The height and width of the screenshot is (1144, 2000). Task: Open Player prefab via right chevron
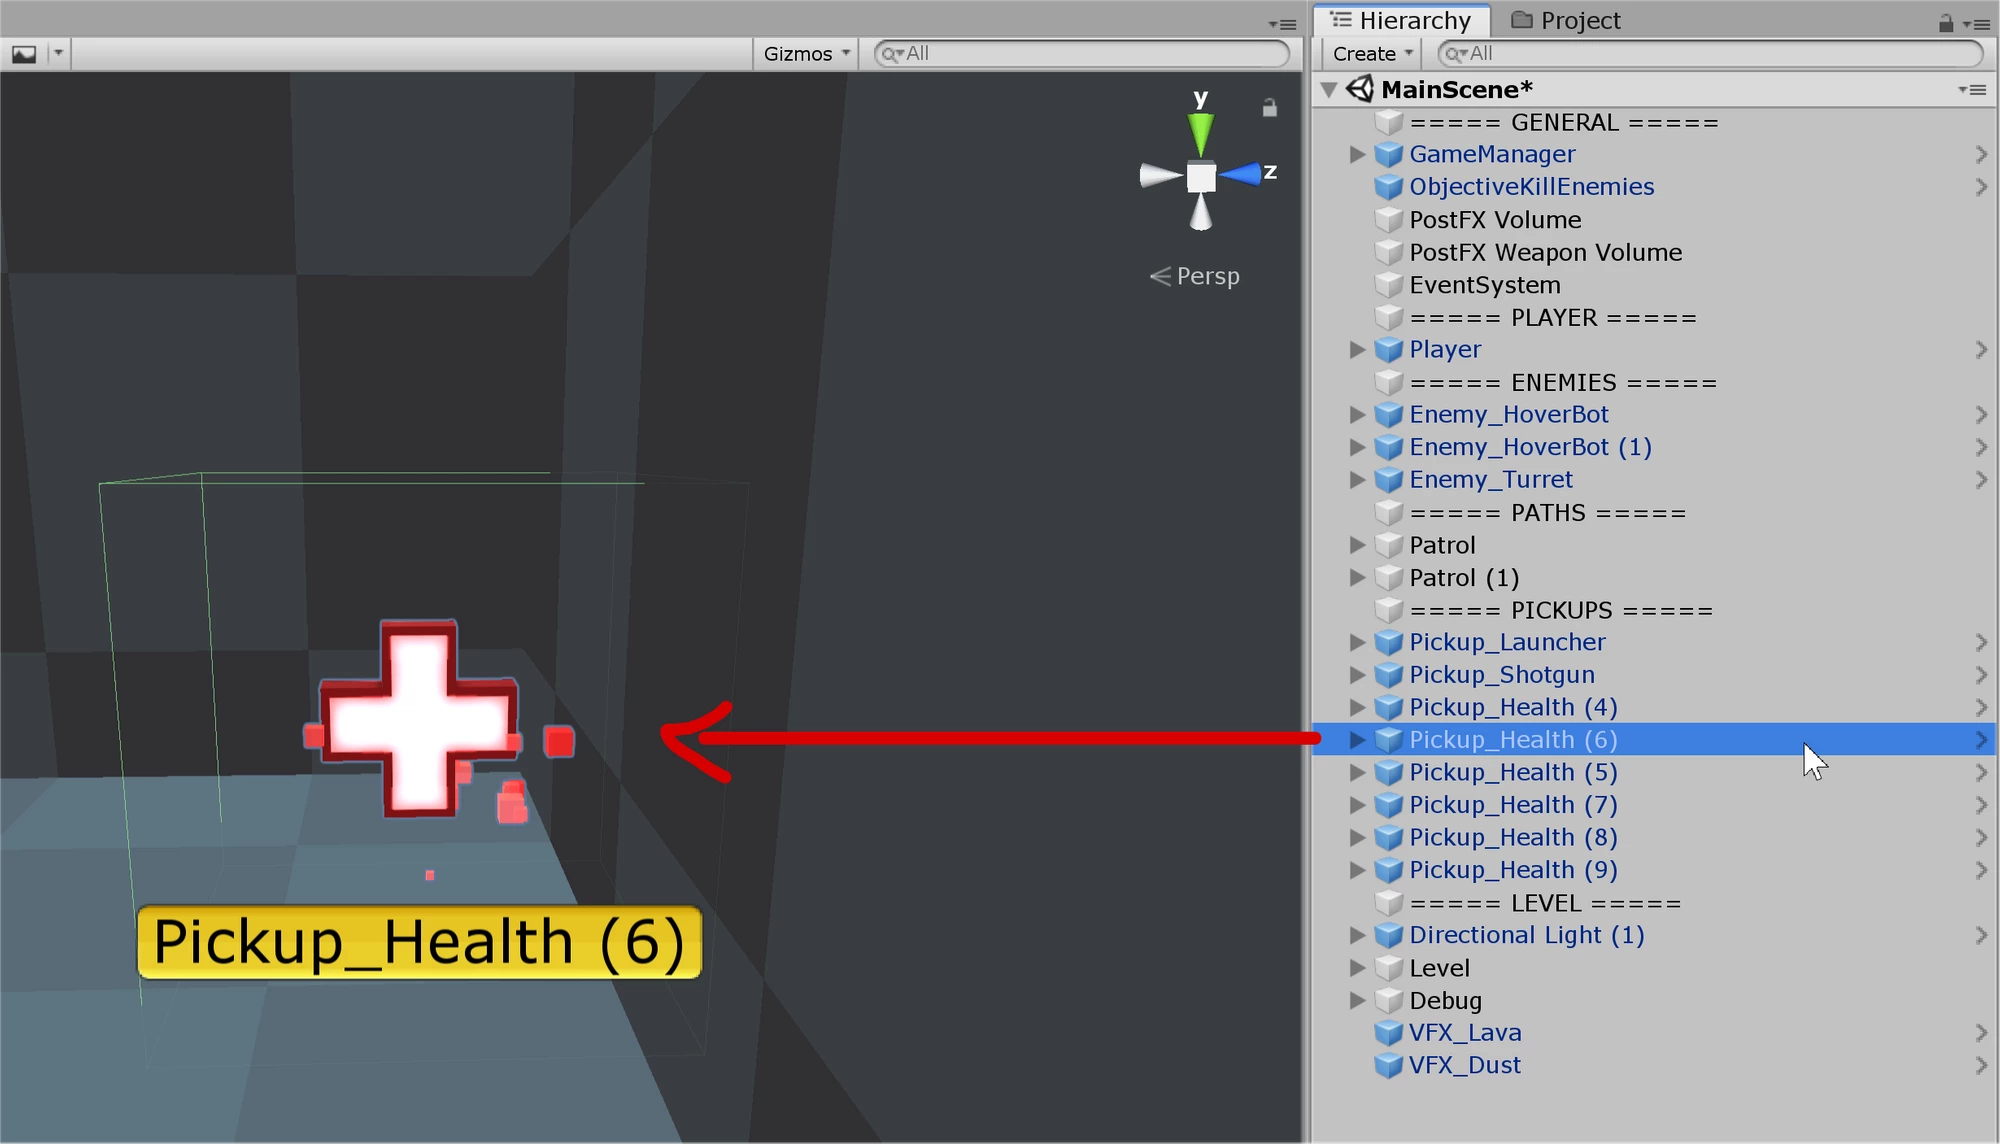pyautogui.click(x=1981, y=350)
